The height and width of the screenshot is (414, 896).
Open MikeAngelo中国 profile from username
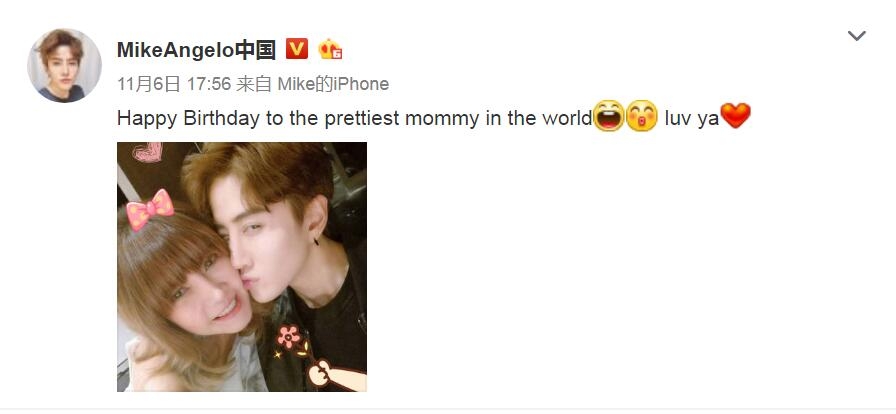197,50
